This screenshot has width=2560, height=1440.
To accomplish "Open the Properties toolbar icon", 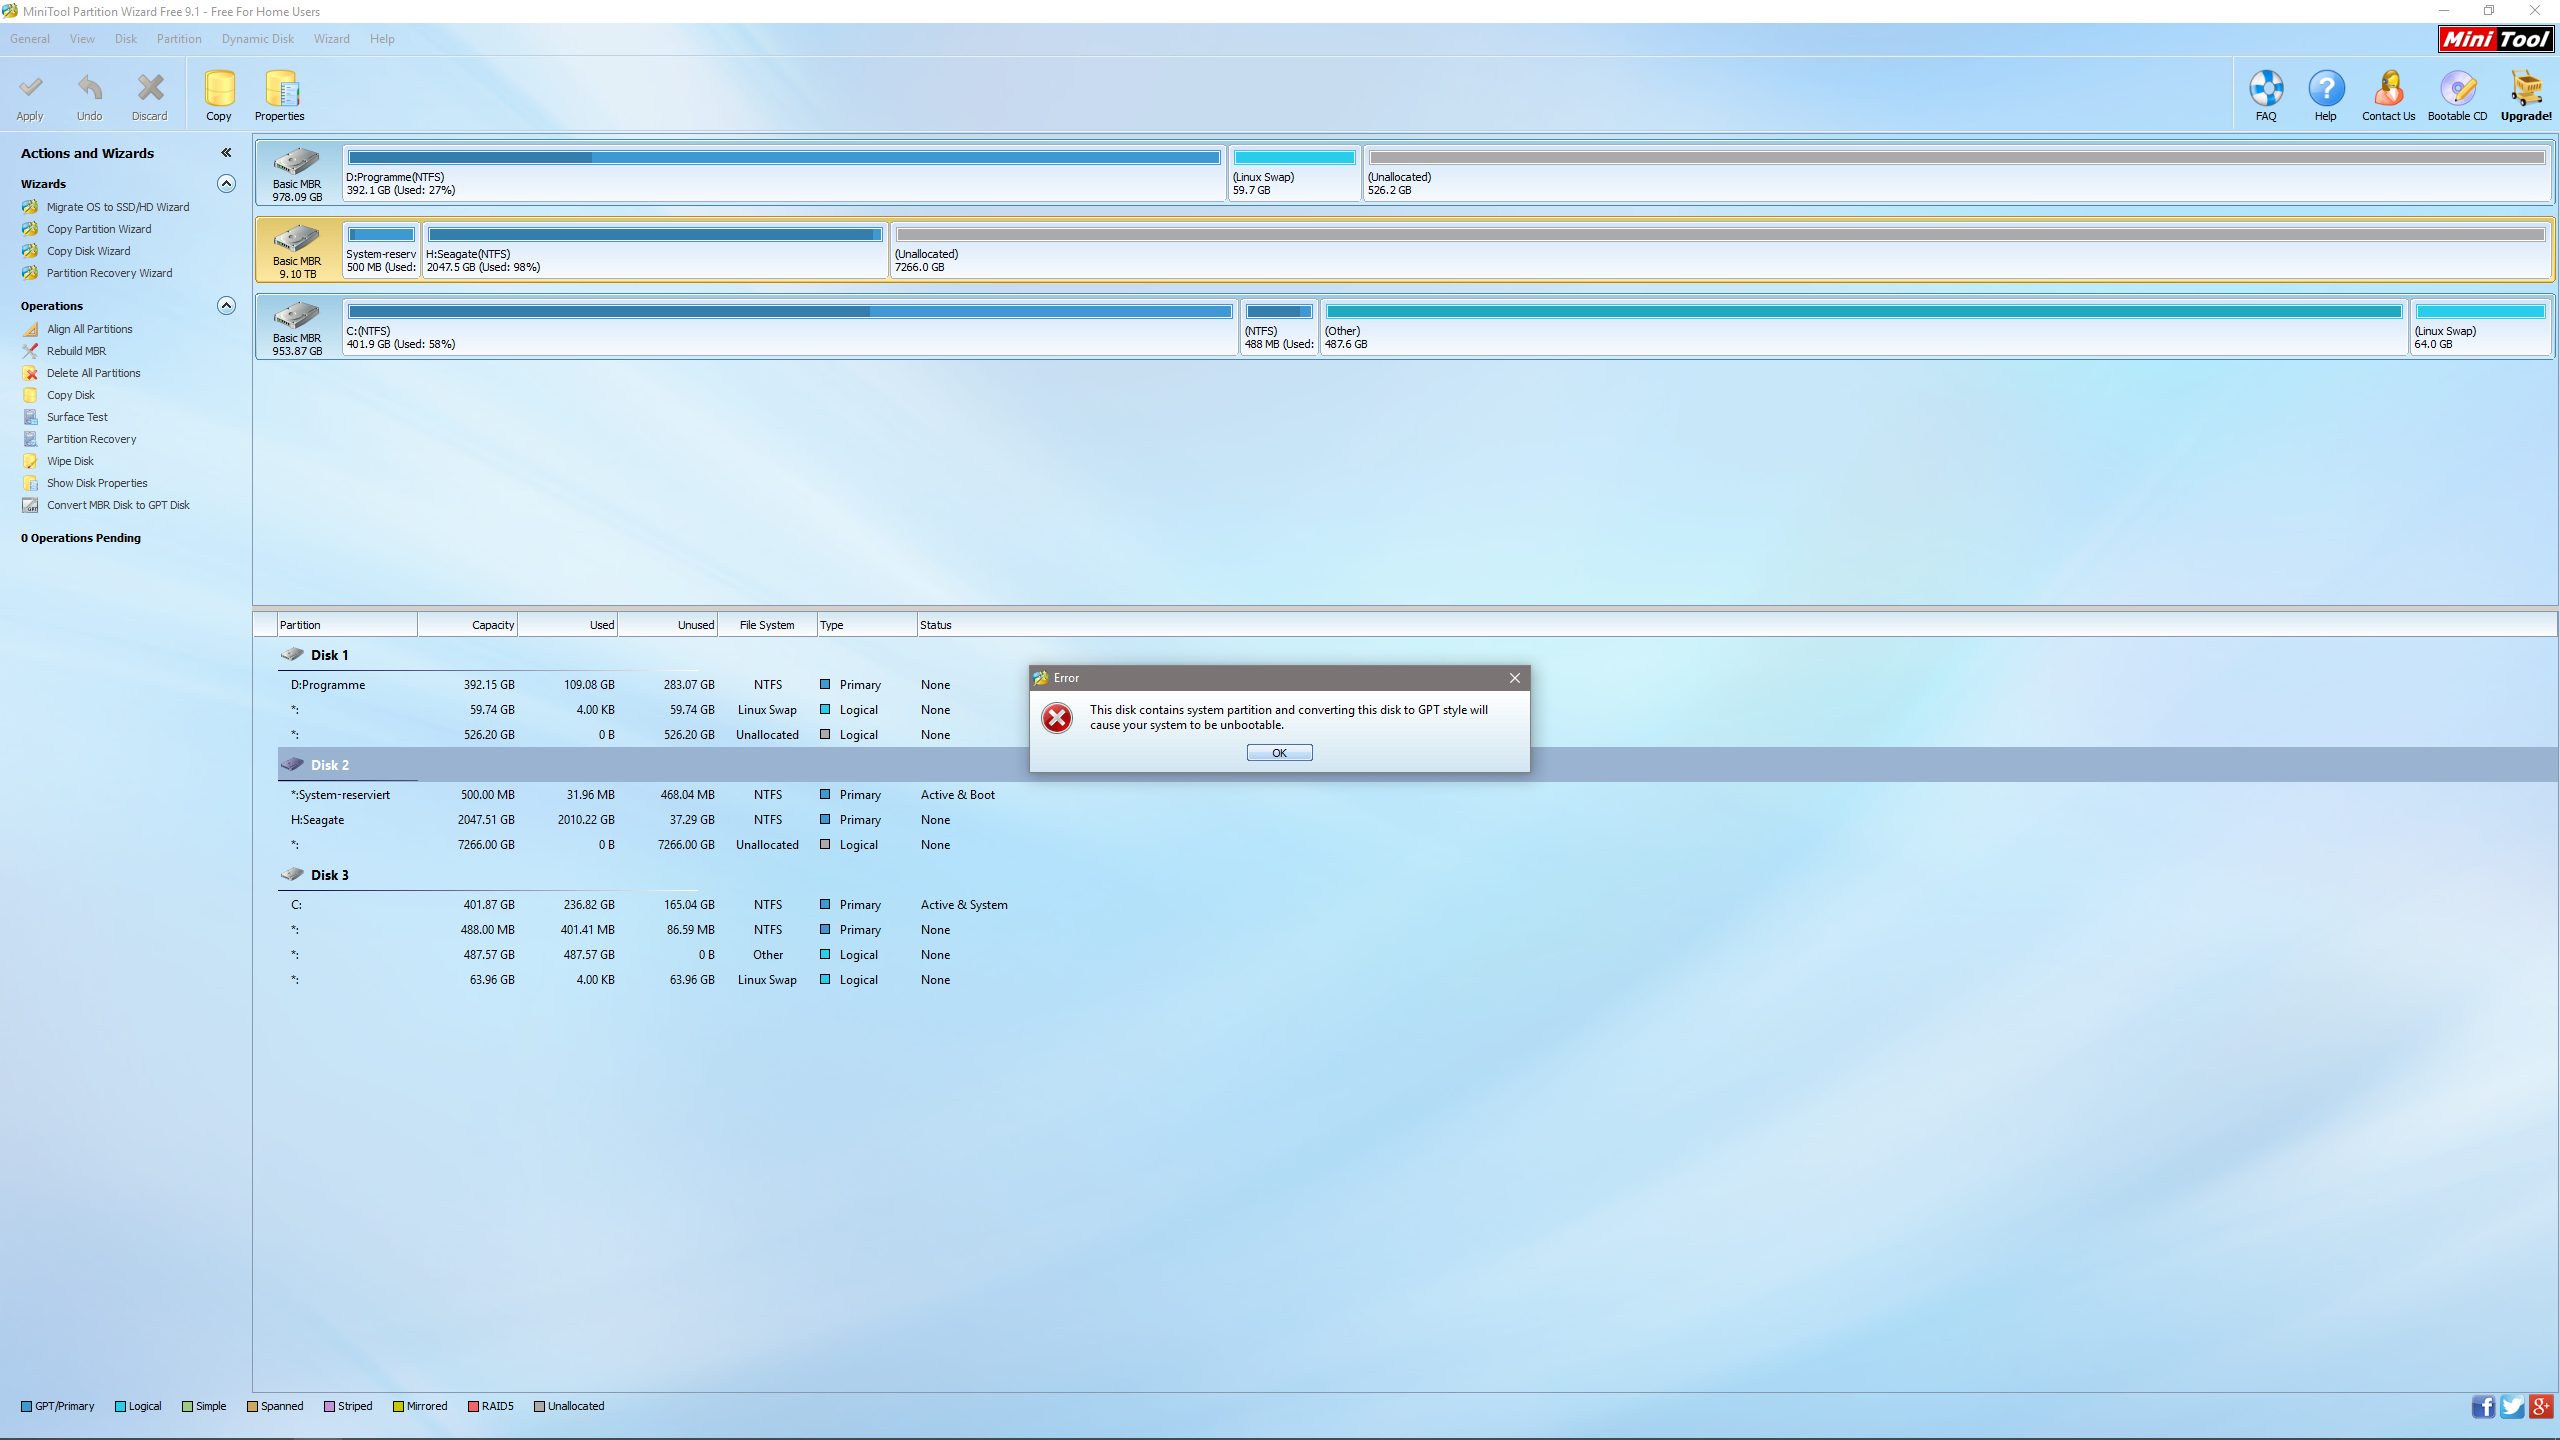I will click(280, 90).
